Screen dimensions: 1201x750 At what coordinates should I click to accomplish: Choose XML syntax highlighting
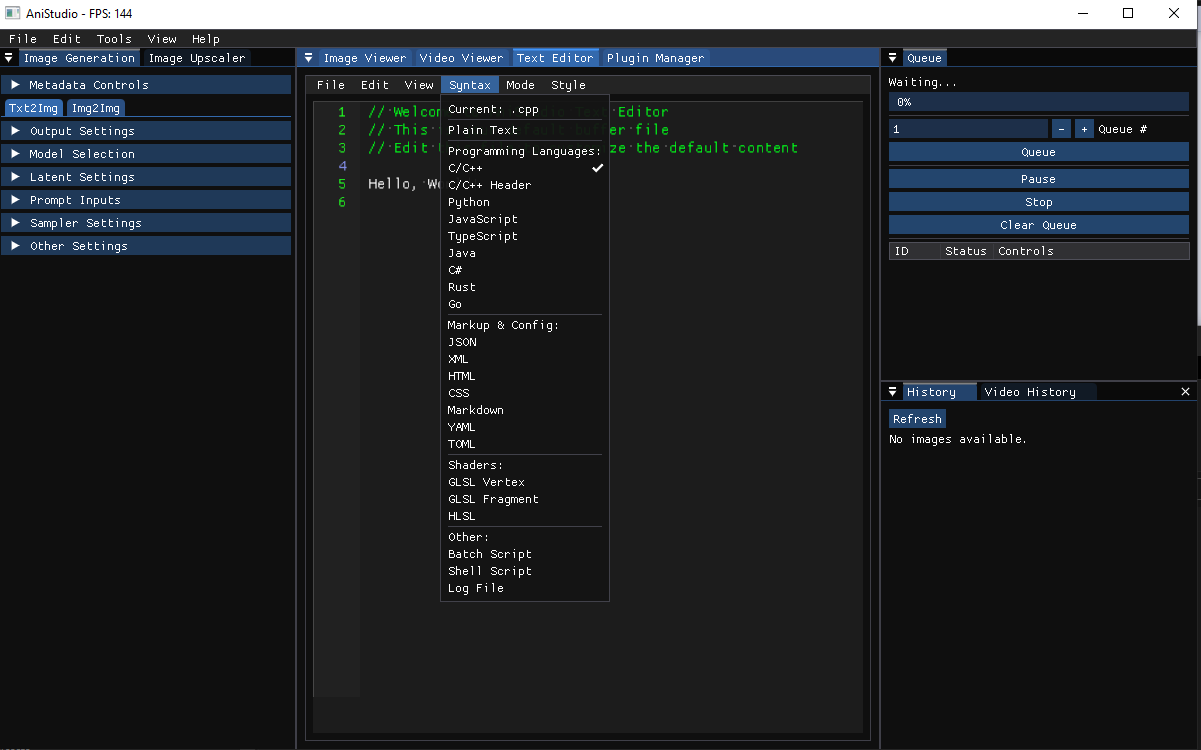point(525,359)
